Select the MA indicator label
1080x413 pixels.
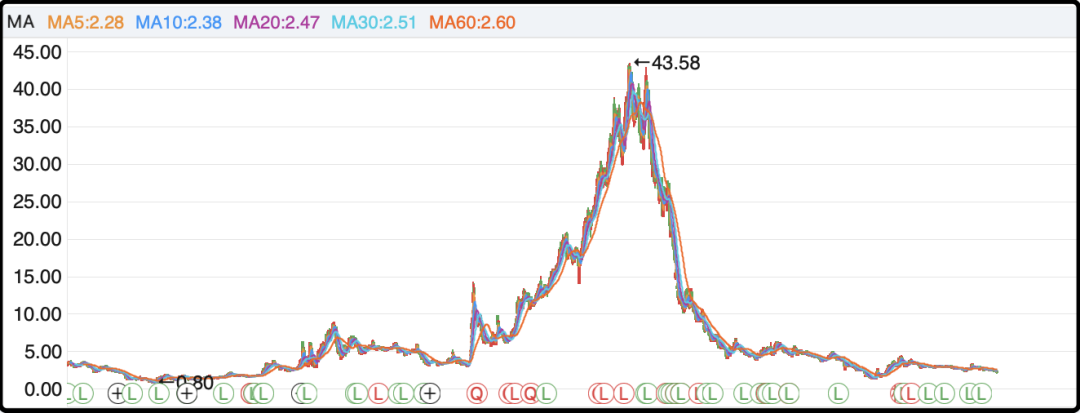point(21,22)
